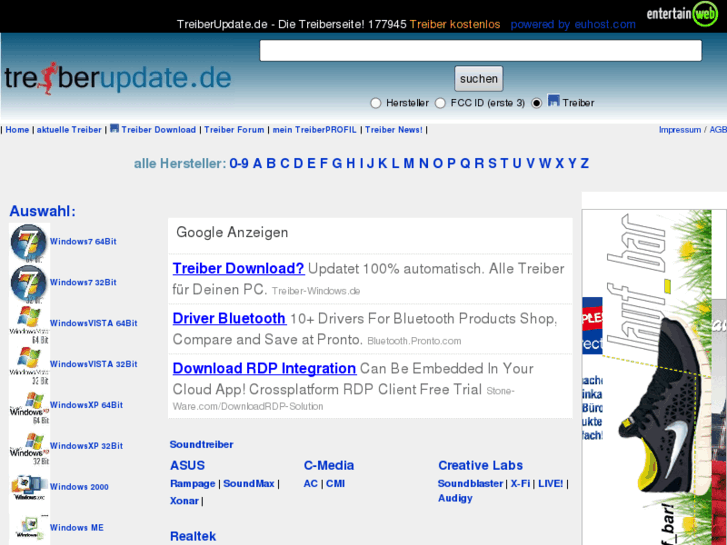Image resolution: width=727 pixels, height=545 pixels.
Task: Open the ASUS Rampage link
Action: 192,483
